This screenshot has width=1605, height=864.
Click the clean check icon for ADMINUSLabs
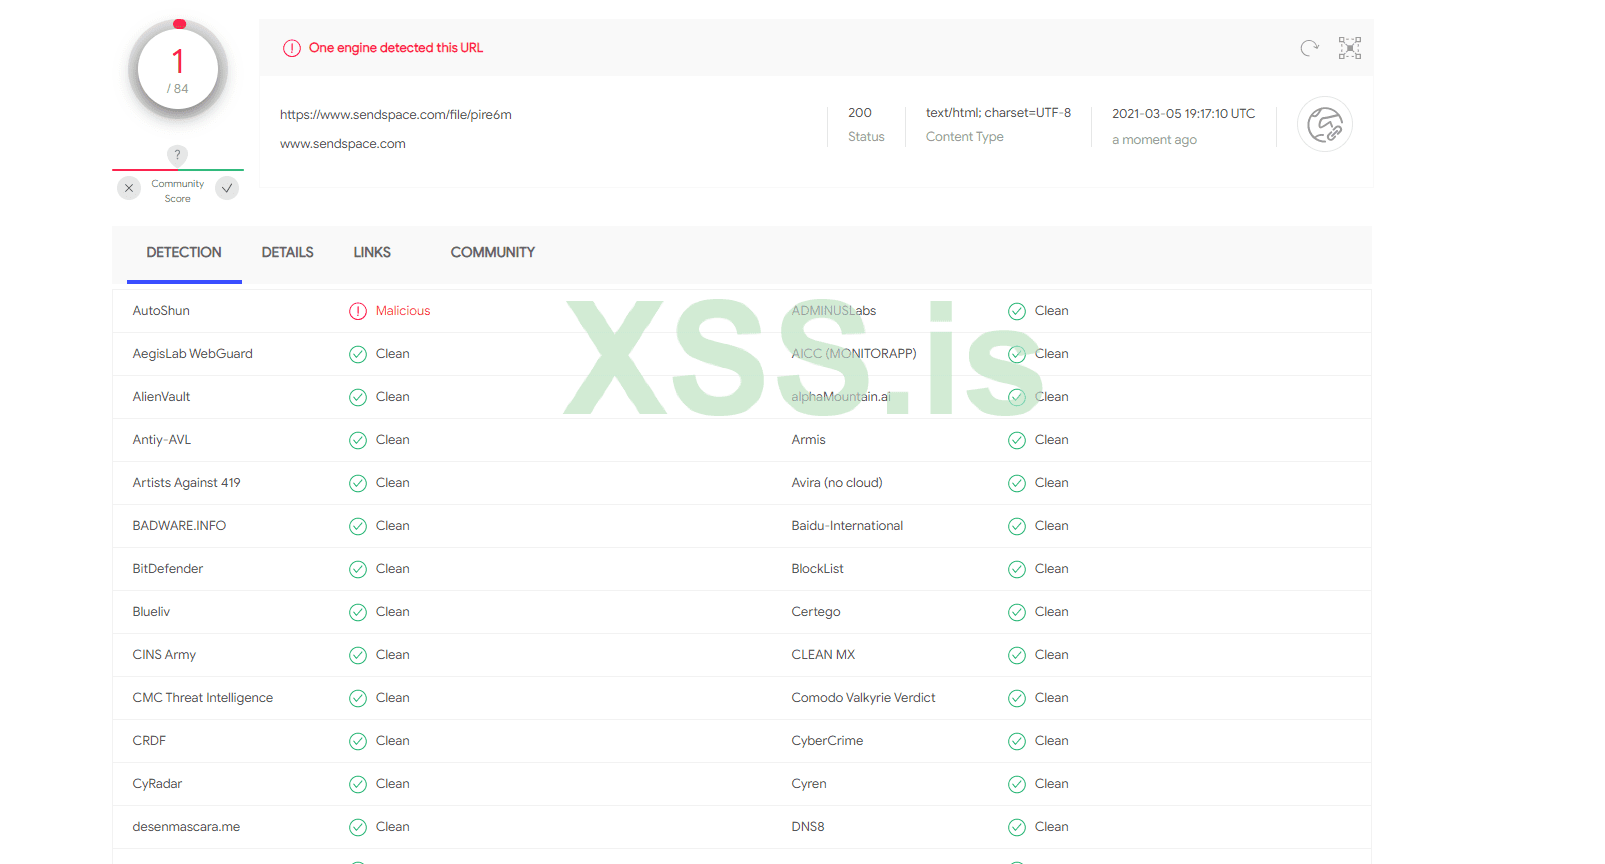[x=1017, y=311]
